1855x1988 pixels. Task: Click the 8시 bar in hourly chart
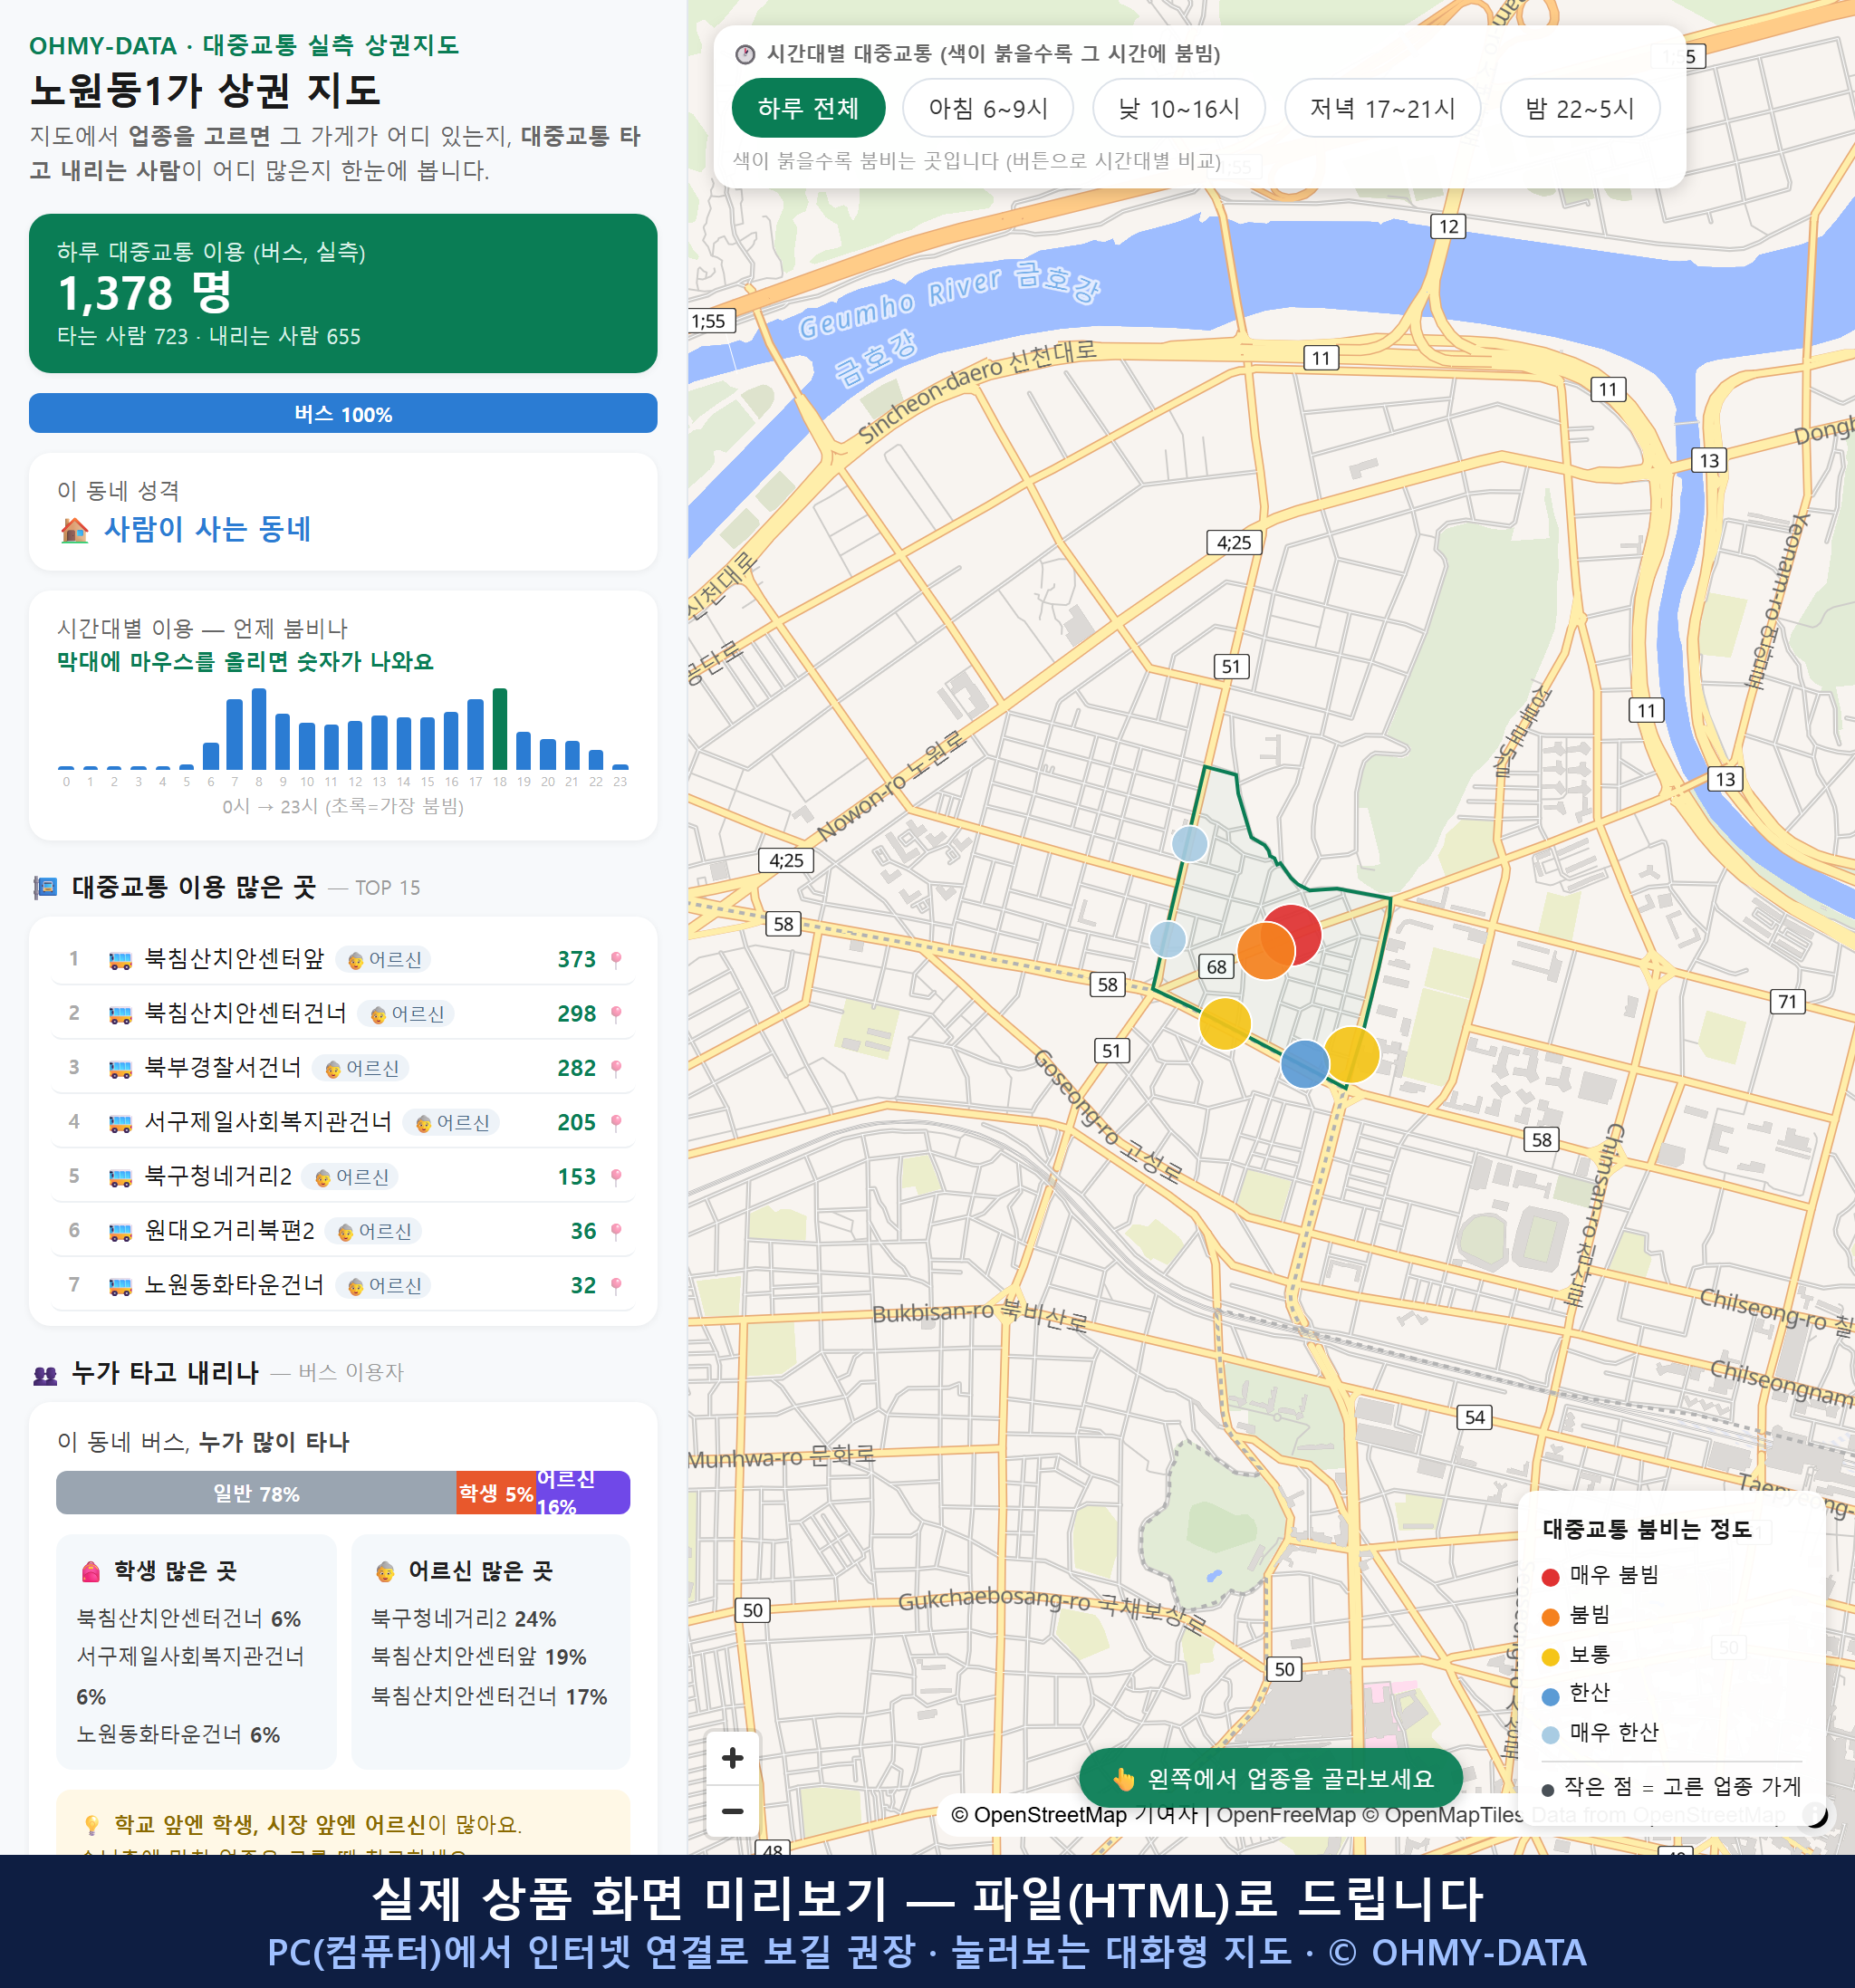259,728
